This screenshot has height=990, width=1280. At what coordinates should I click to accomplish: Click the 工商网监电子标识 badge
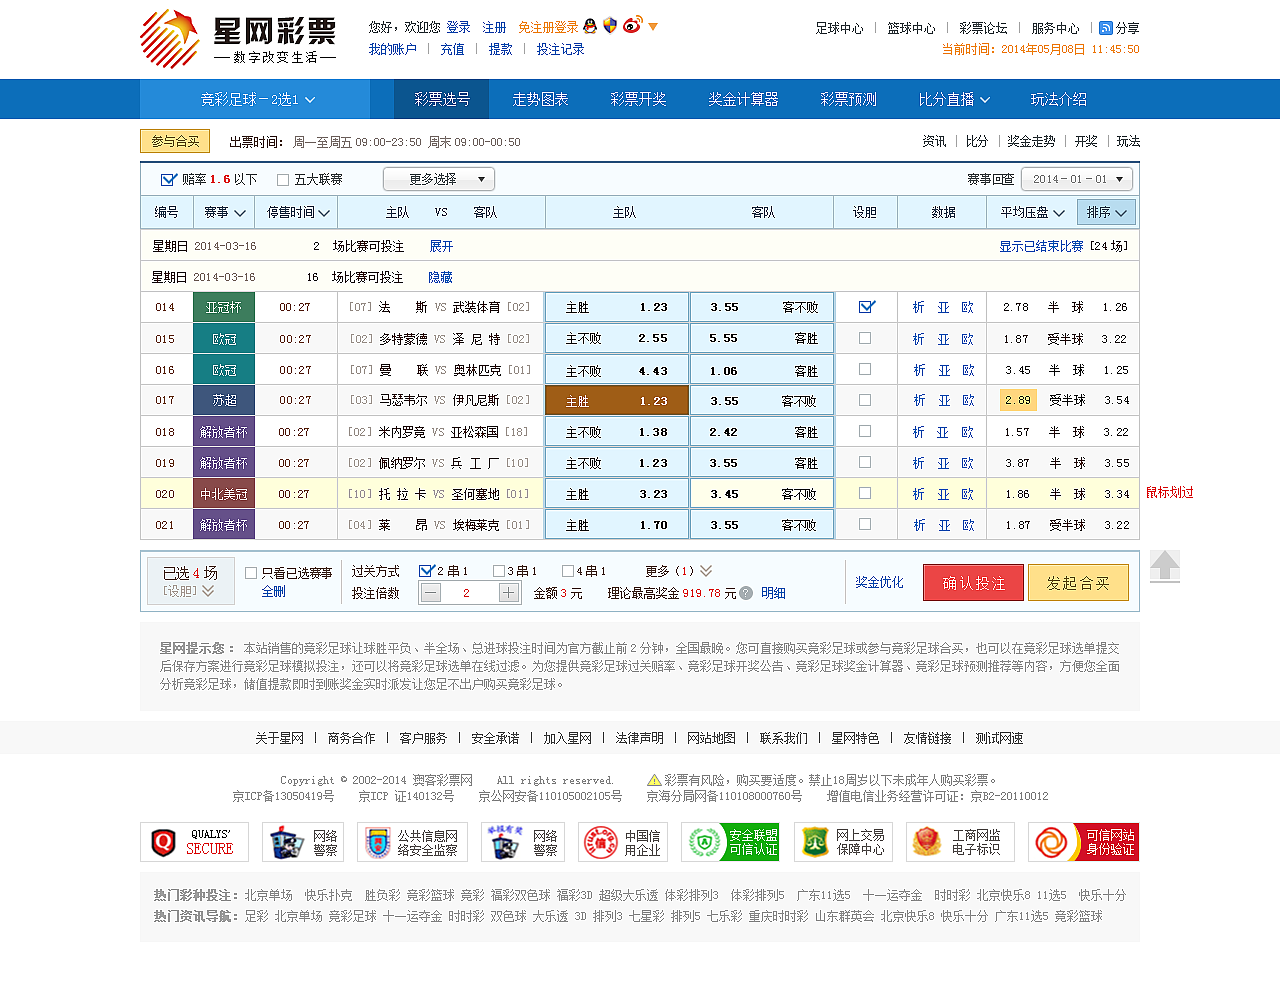tap(959, 841)
